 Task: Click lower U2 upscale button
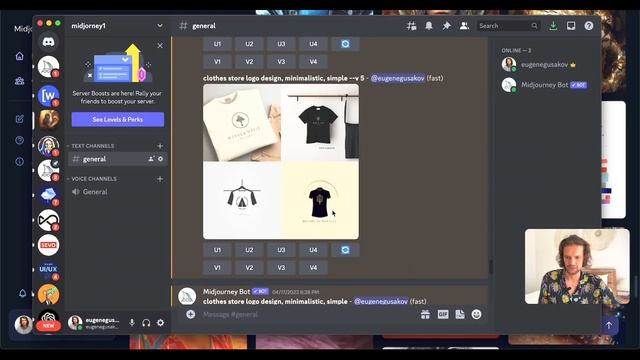coord(249,250)
